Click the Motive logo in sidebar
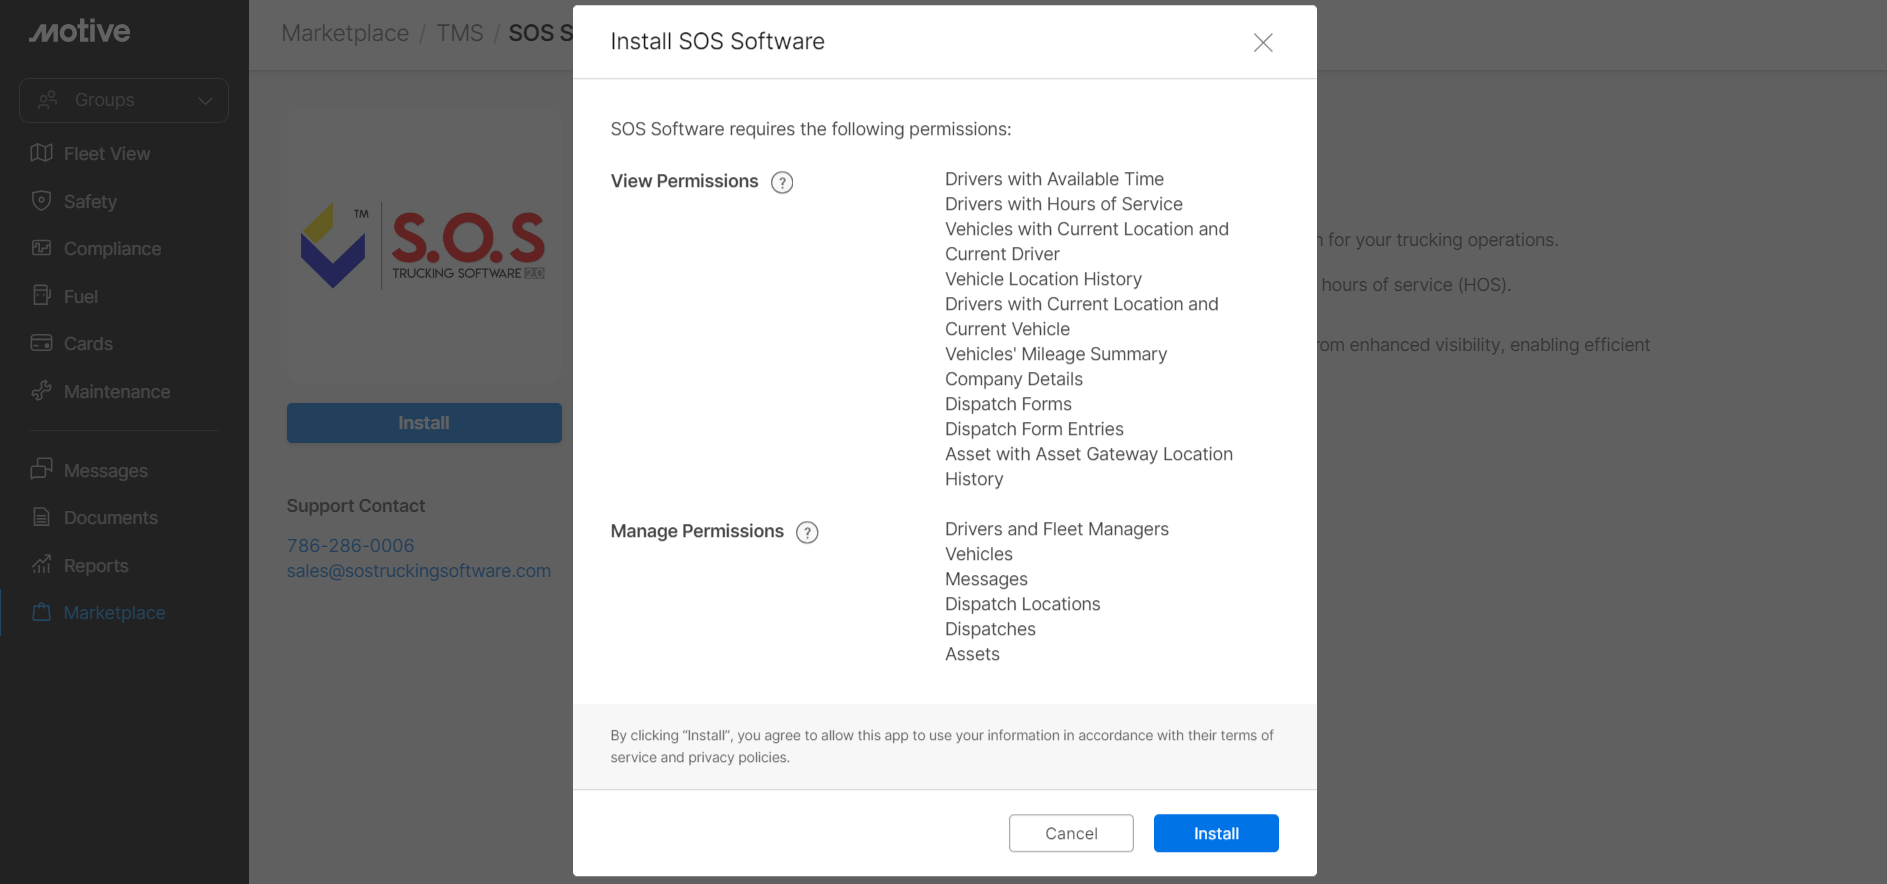 coord(80,31)
